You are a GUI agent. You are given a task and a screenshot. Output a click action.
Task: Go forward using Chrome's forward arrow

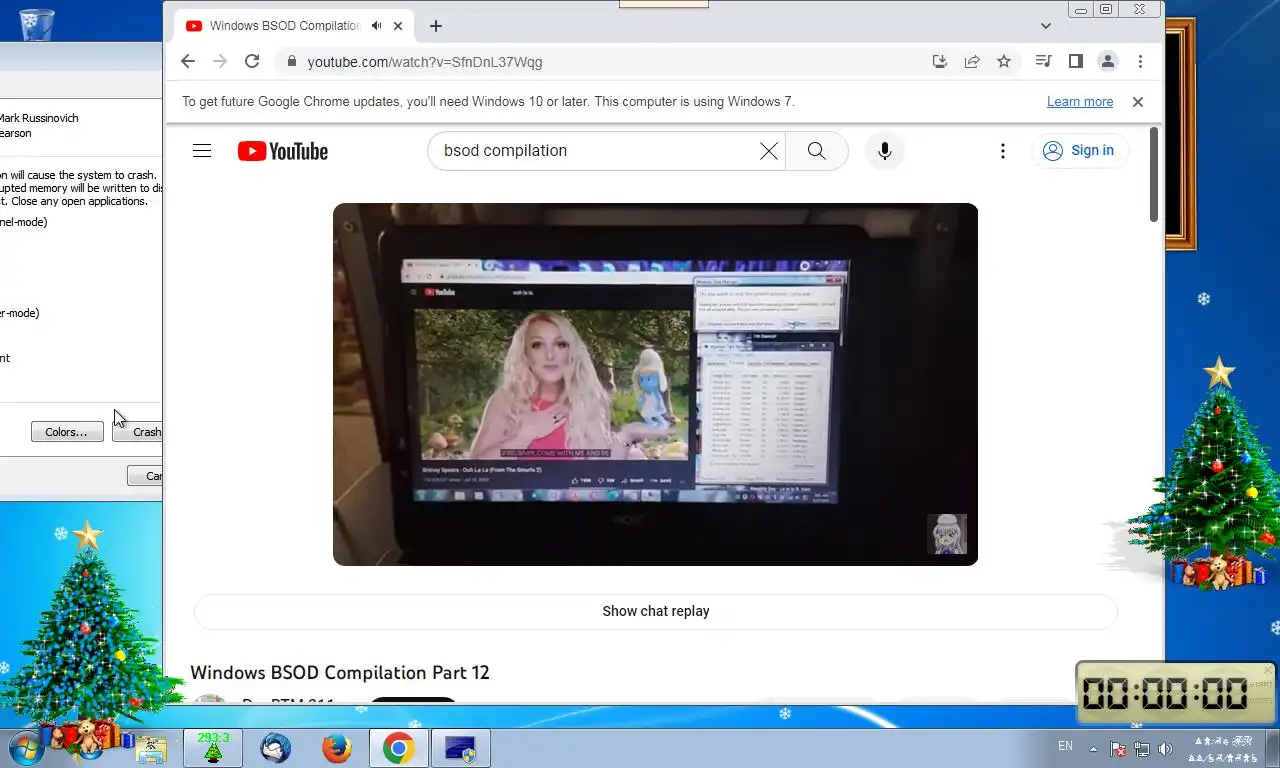pyautogui.click(x=220, y=61)
